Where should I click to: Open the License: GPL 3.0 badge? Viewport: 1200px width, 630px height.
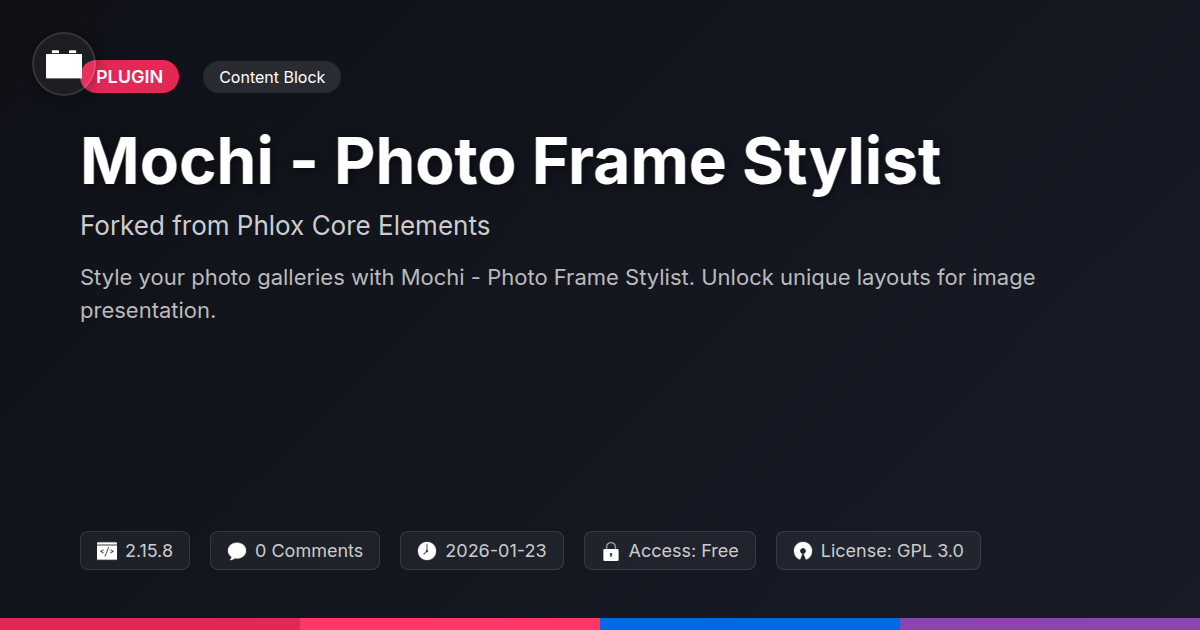click(x=878, y=551)
